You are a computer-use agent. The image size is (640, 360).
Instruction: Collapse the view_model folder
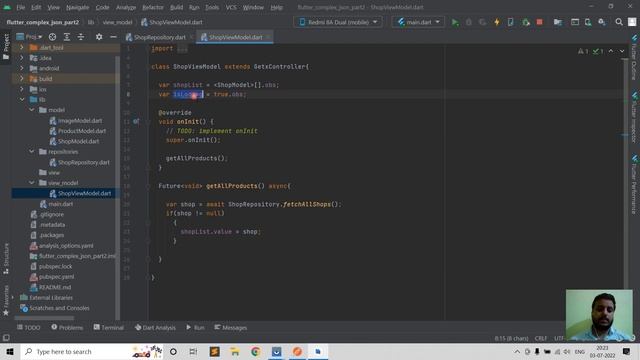31,182
